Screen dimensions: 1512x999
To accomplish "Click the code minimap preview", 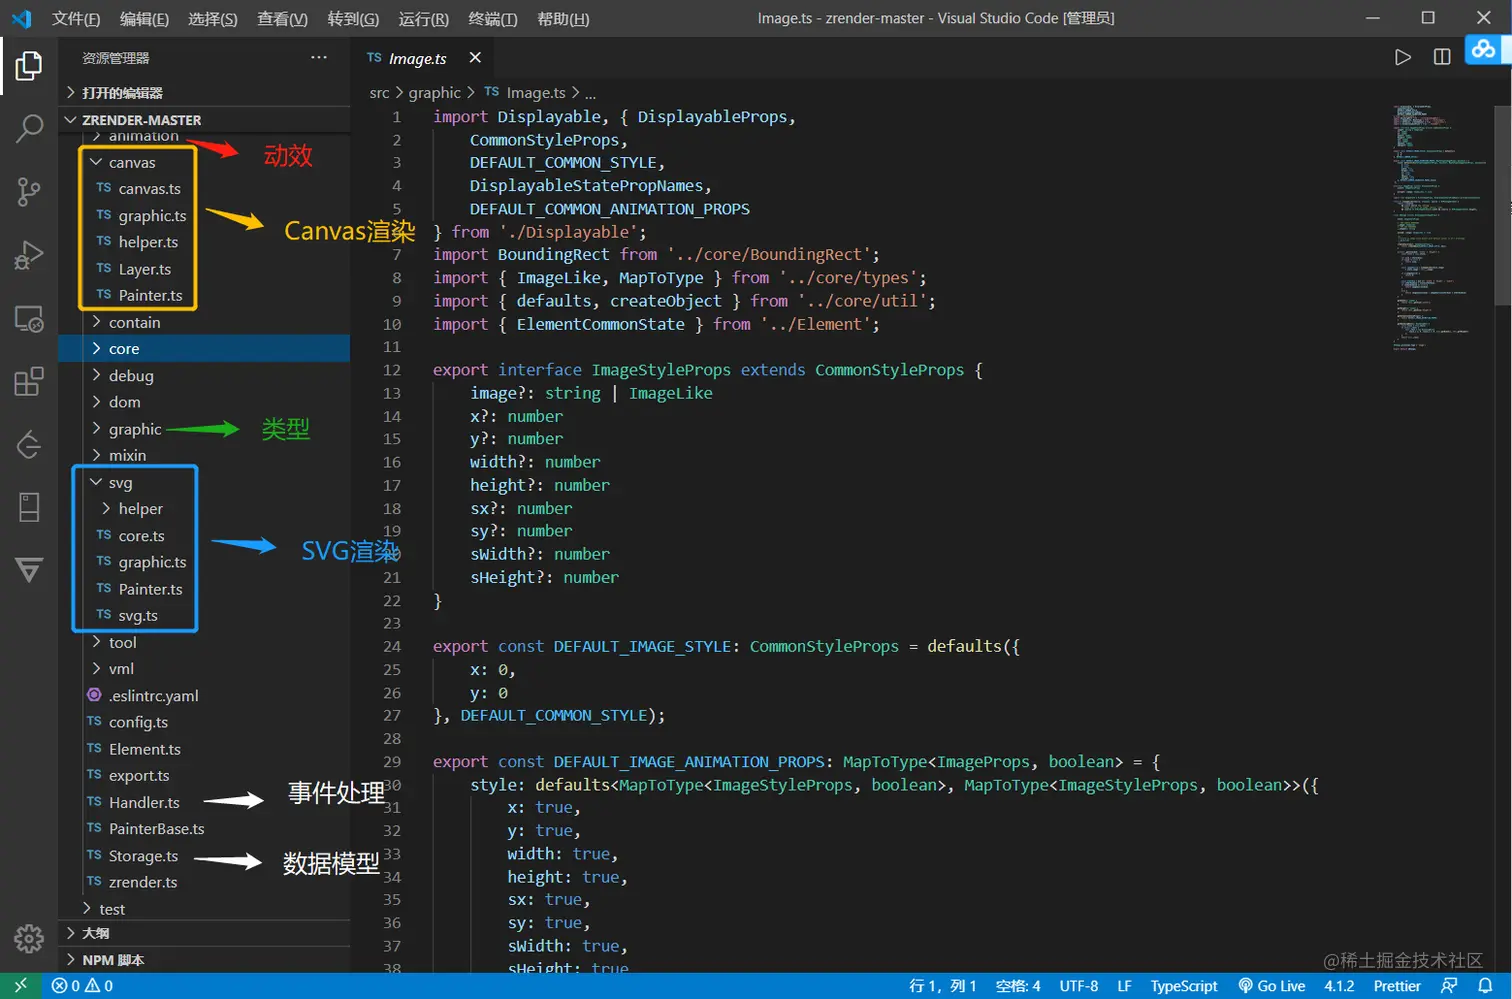I will [1440, 226].
